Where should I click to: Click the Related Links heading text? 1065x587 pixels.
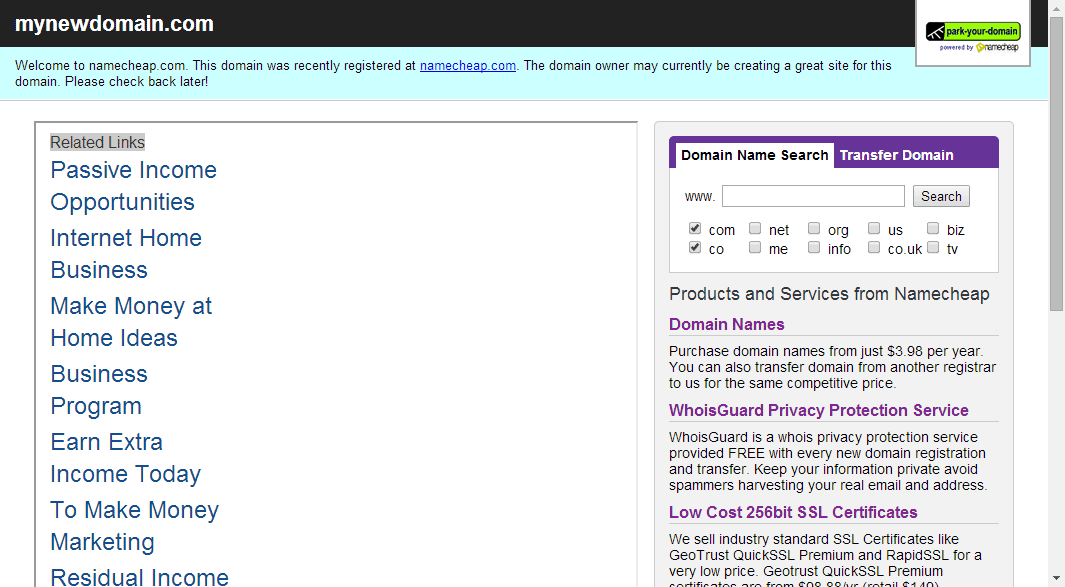pos(97,142)
